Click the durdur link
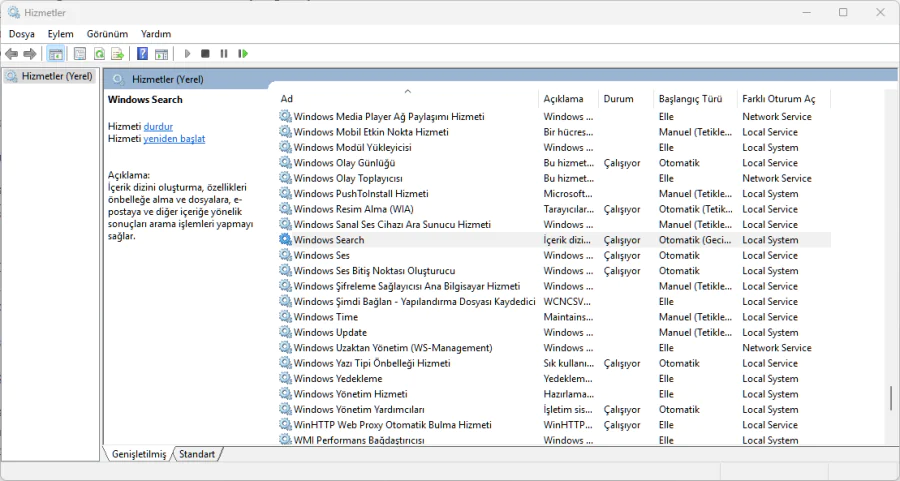Screen dimensions: 900x481 pos(158,126)
